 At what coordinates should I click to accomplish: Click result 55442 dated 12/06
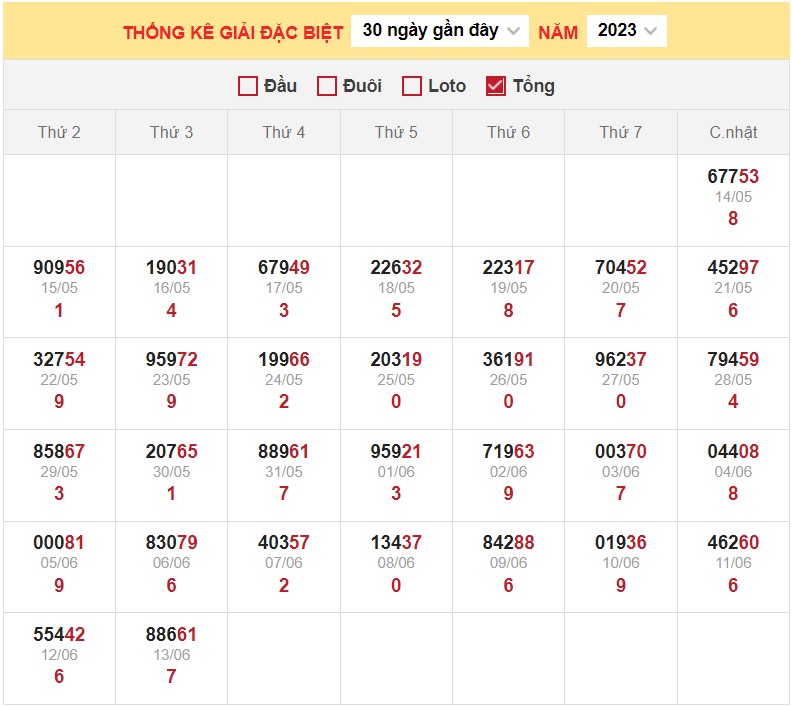(x=59, y=635)
